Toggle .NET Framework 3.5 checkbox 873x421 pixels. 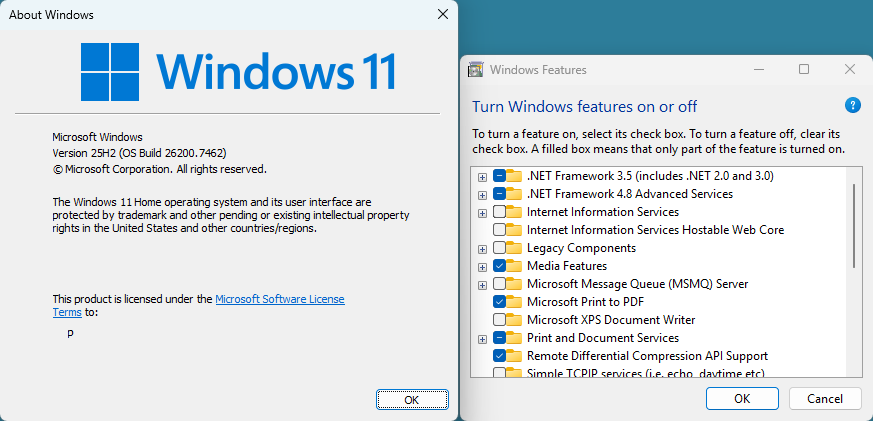pos(499,177)
